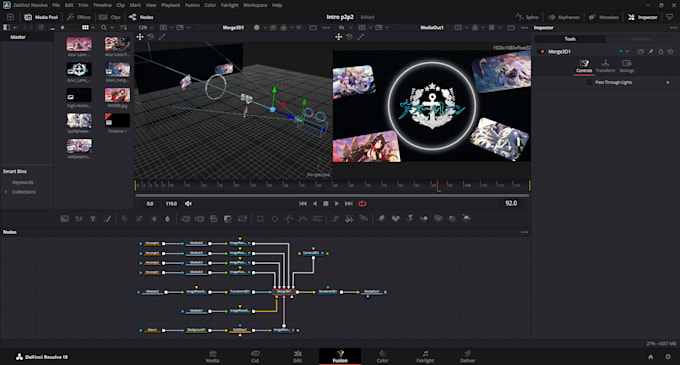The width and height of the screenshot is (680, 365).
Task: Click the time ruler scrub bar
Action: tap(332, 186)
